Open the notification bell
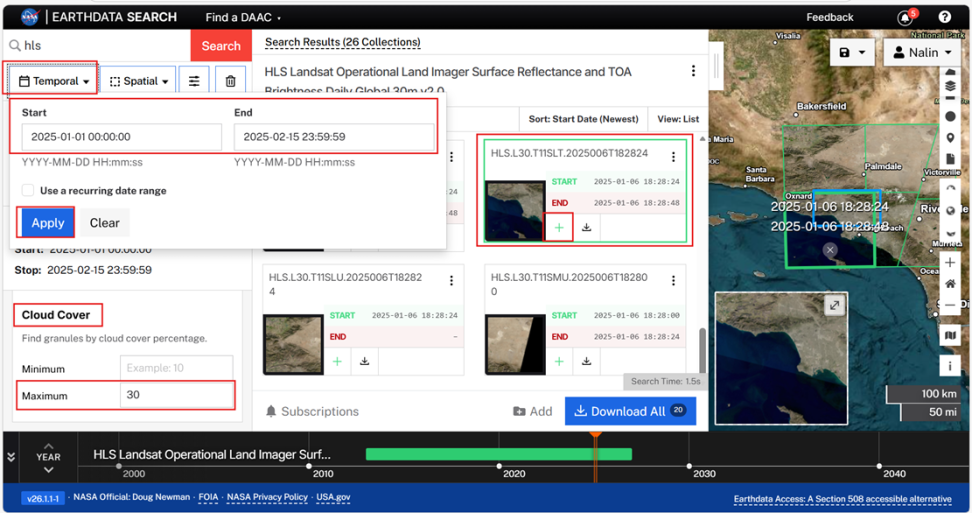Viewport: 972px width, 513px height. coord(905,17)
